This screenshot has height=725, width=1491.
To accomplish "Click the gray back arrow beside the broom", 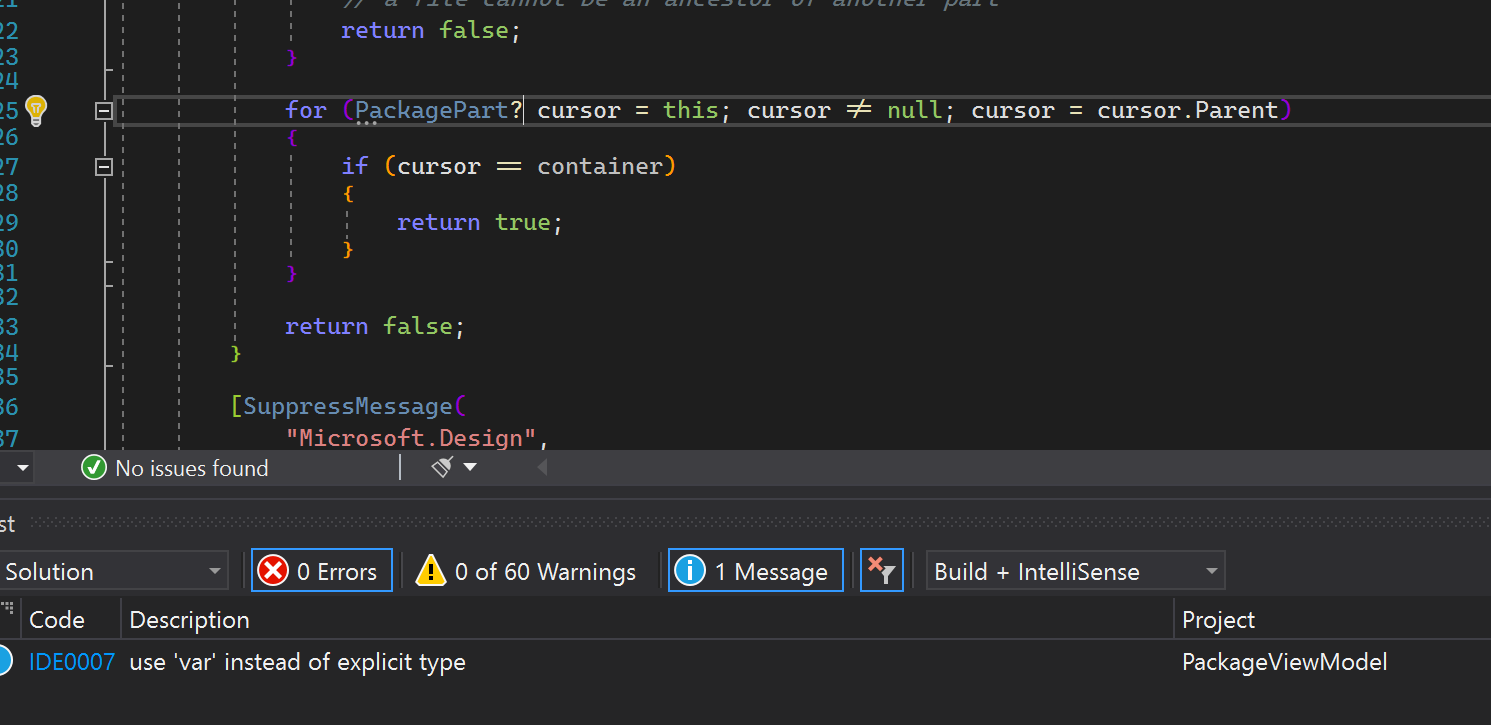I will [x=541, y=465].
